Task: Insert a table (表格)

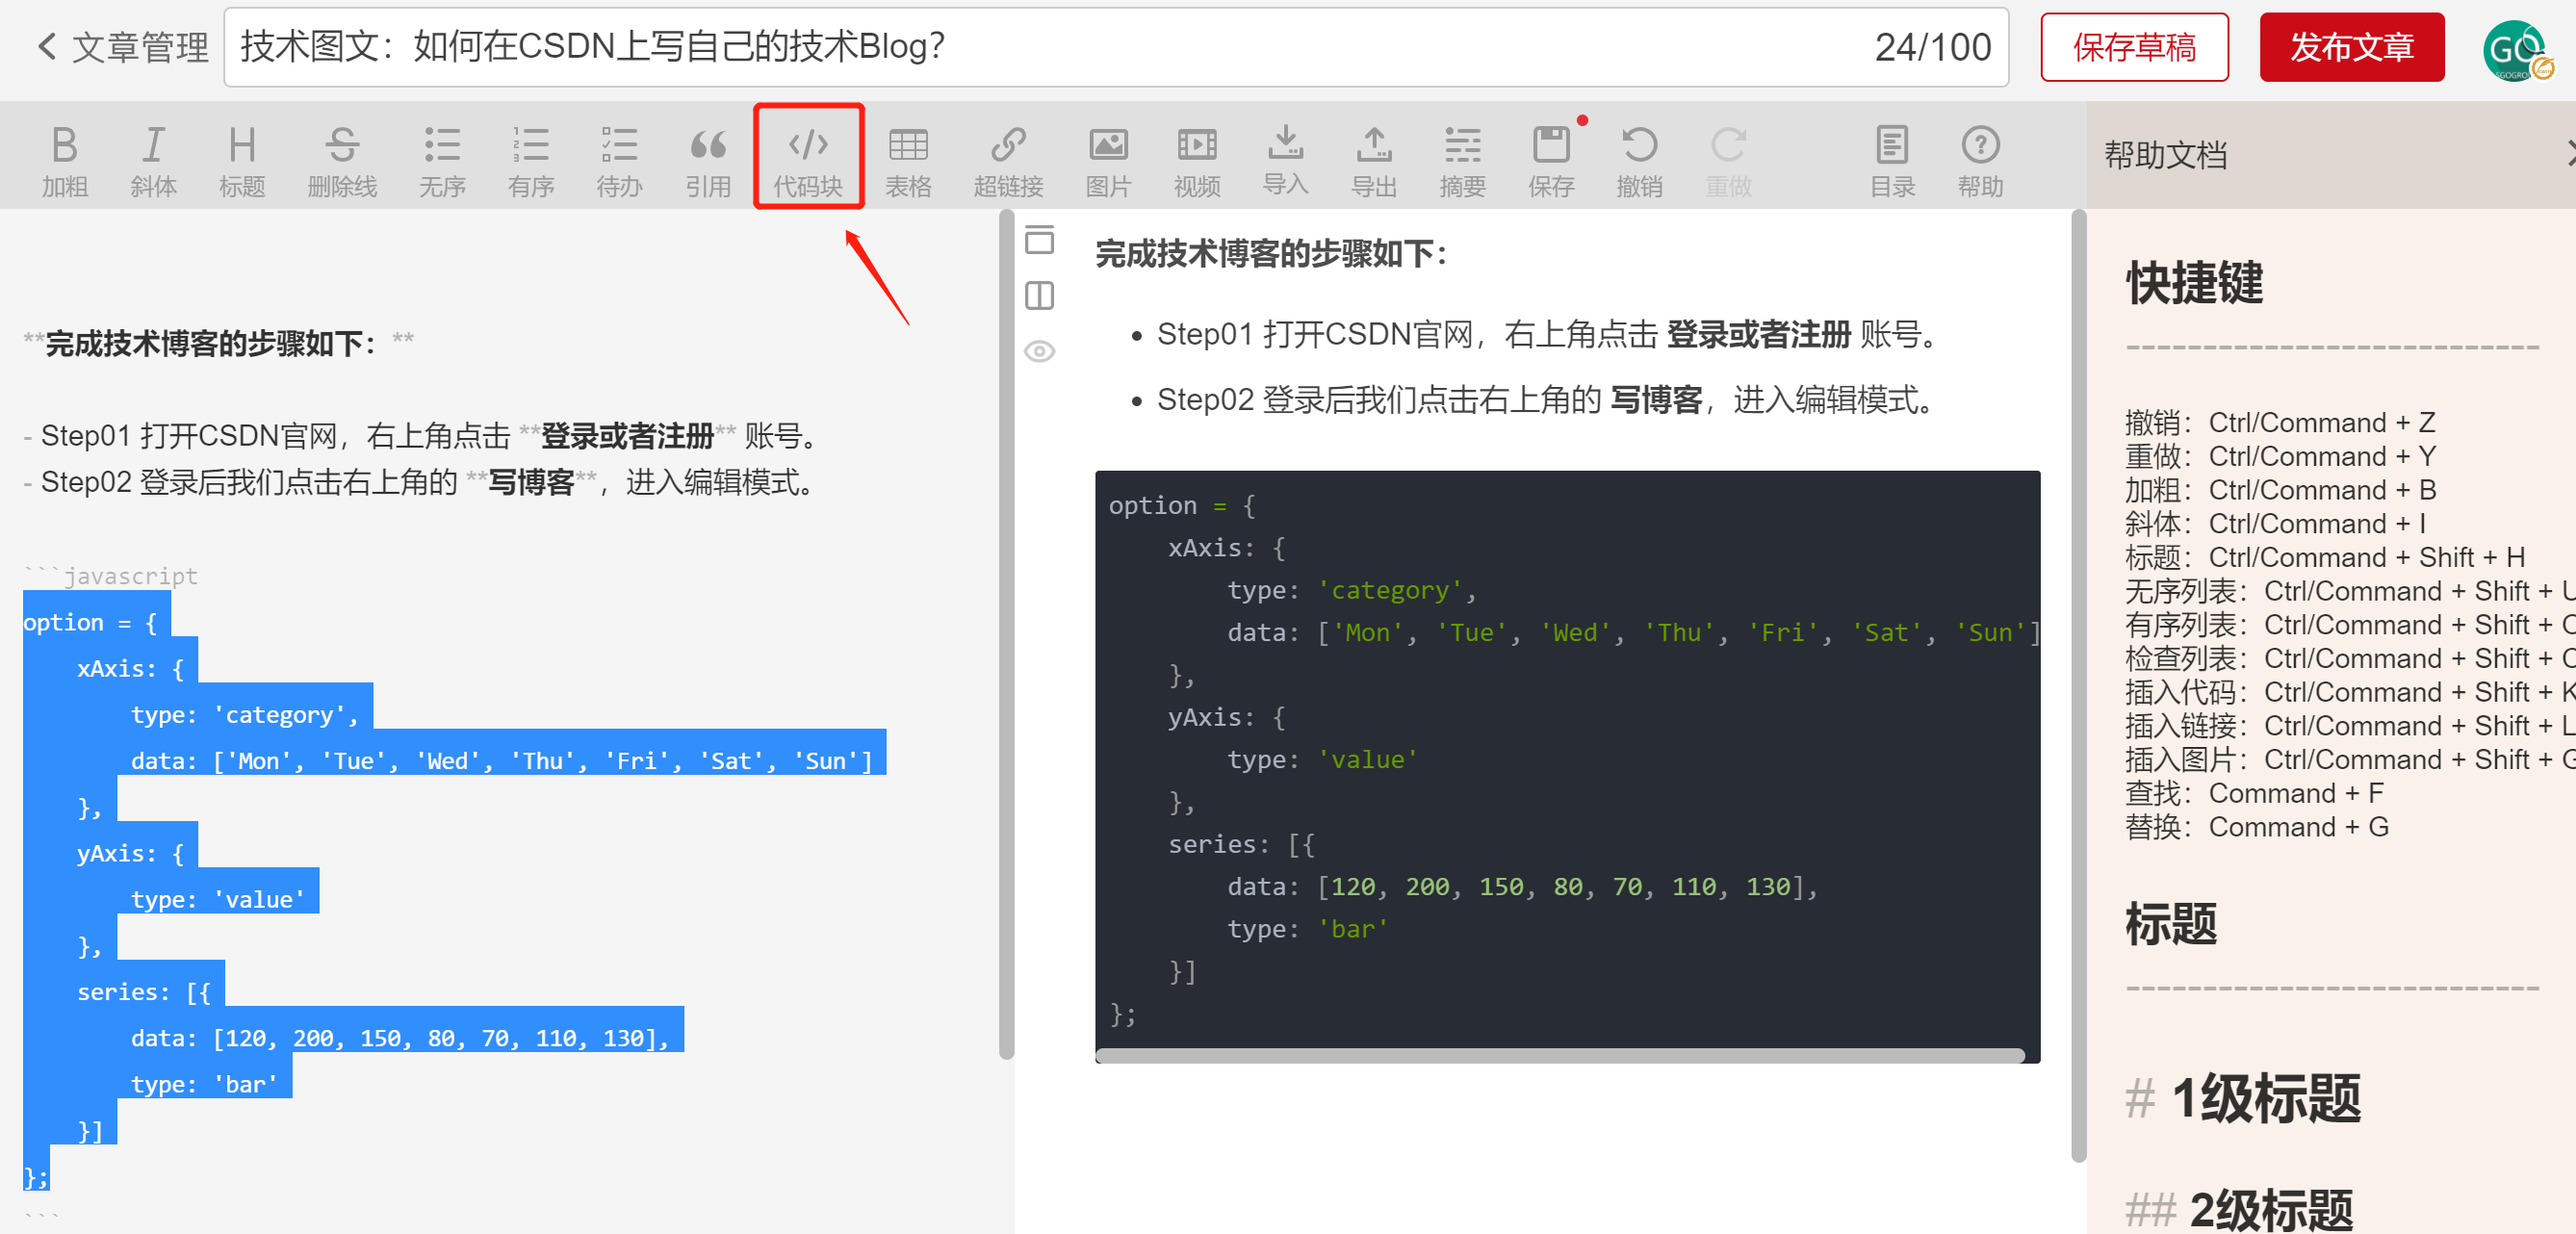Action: [x=908, y=160]
